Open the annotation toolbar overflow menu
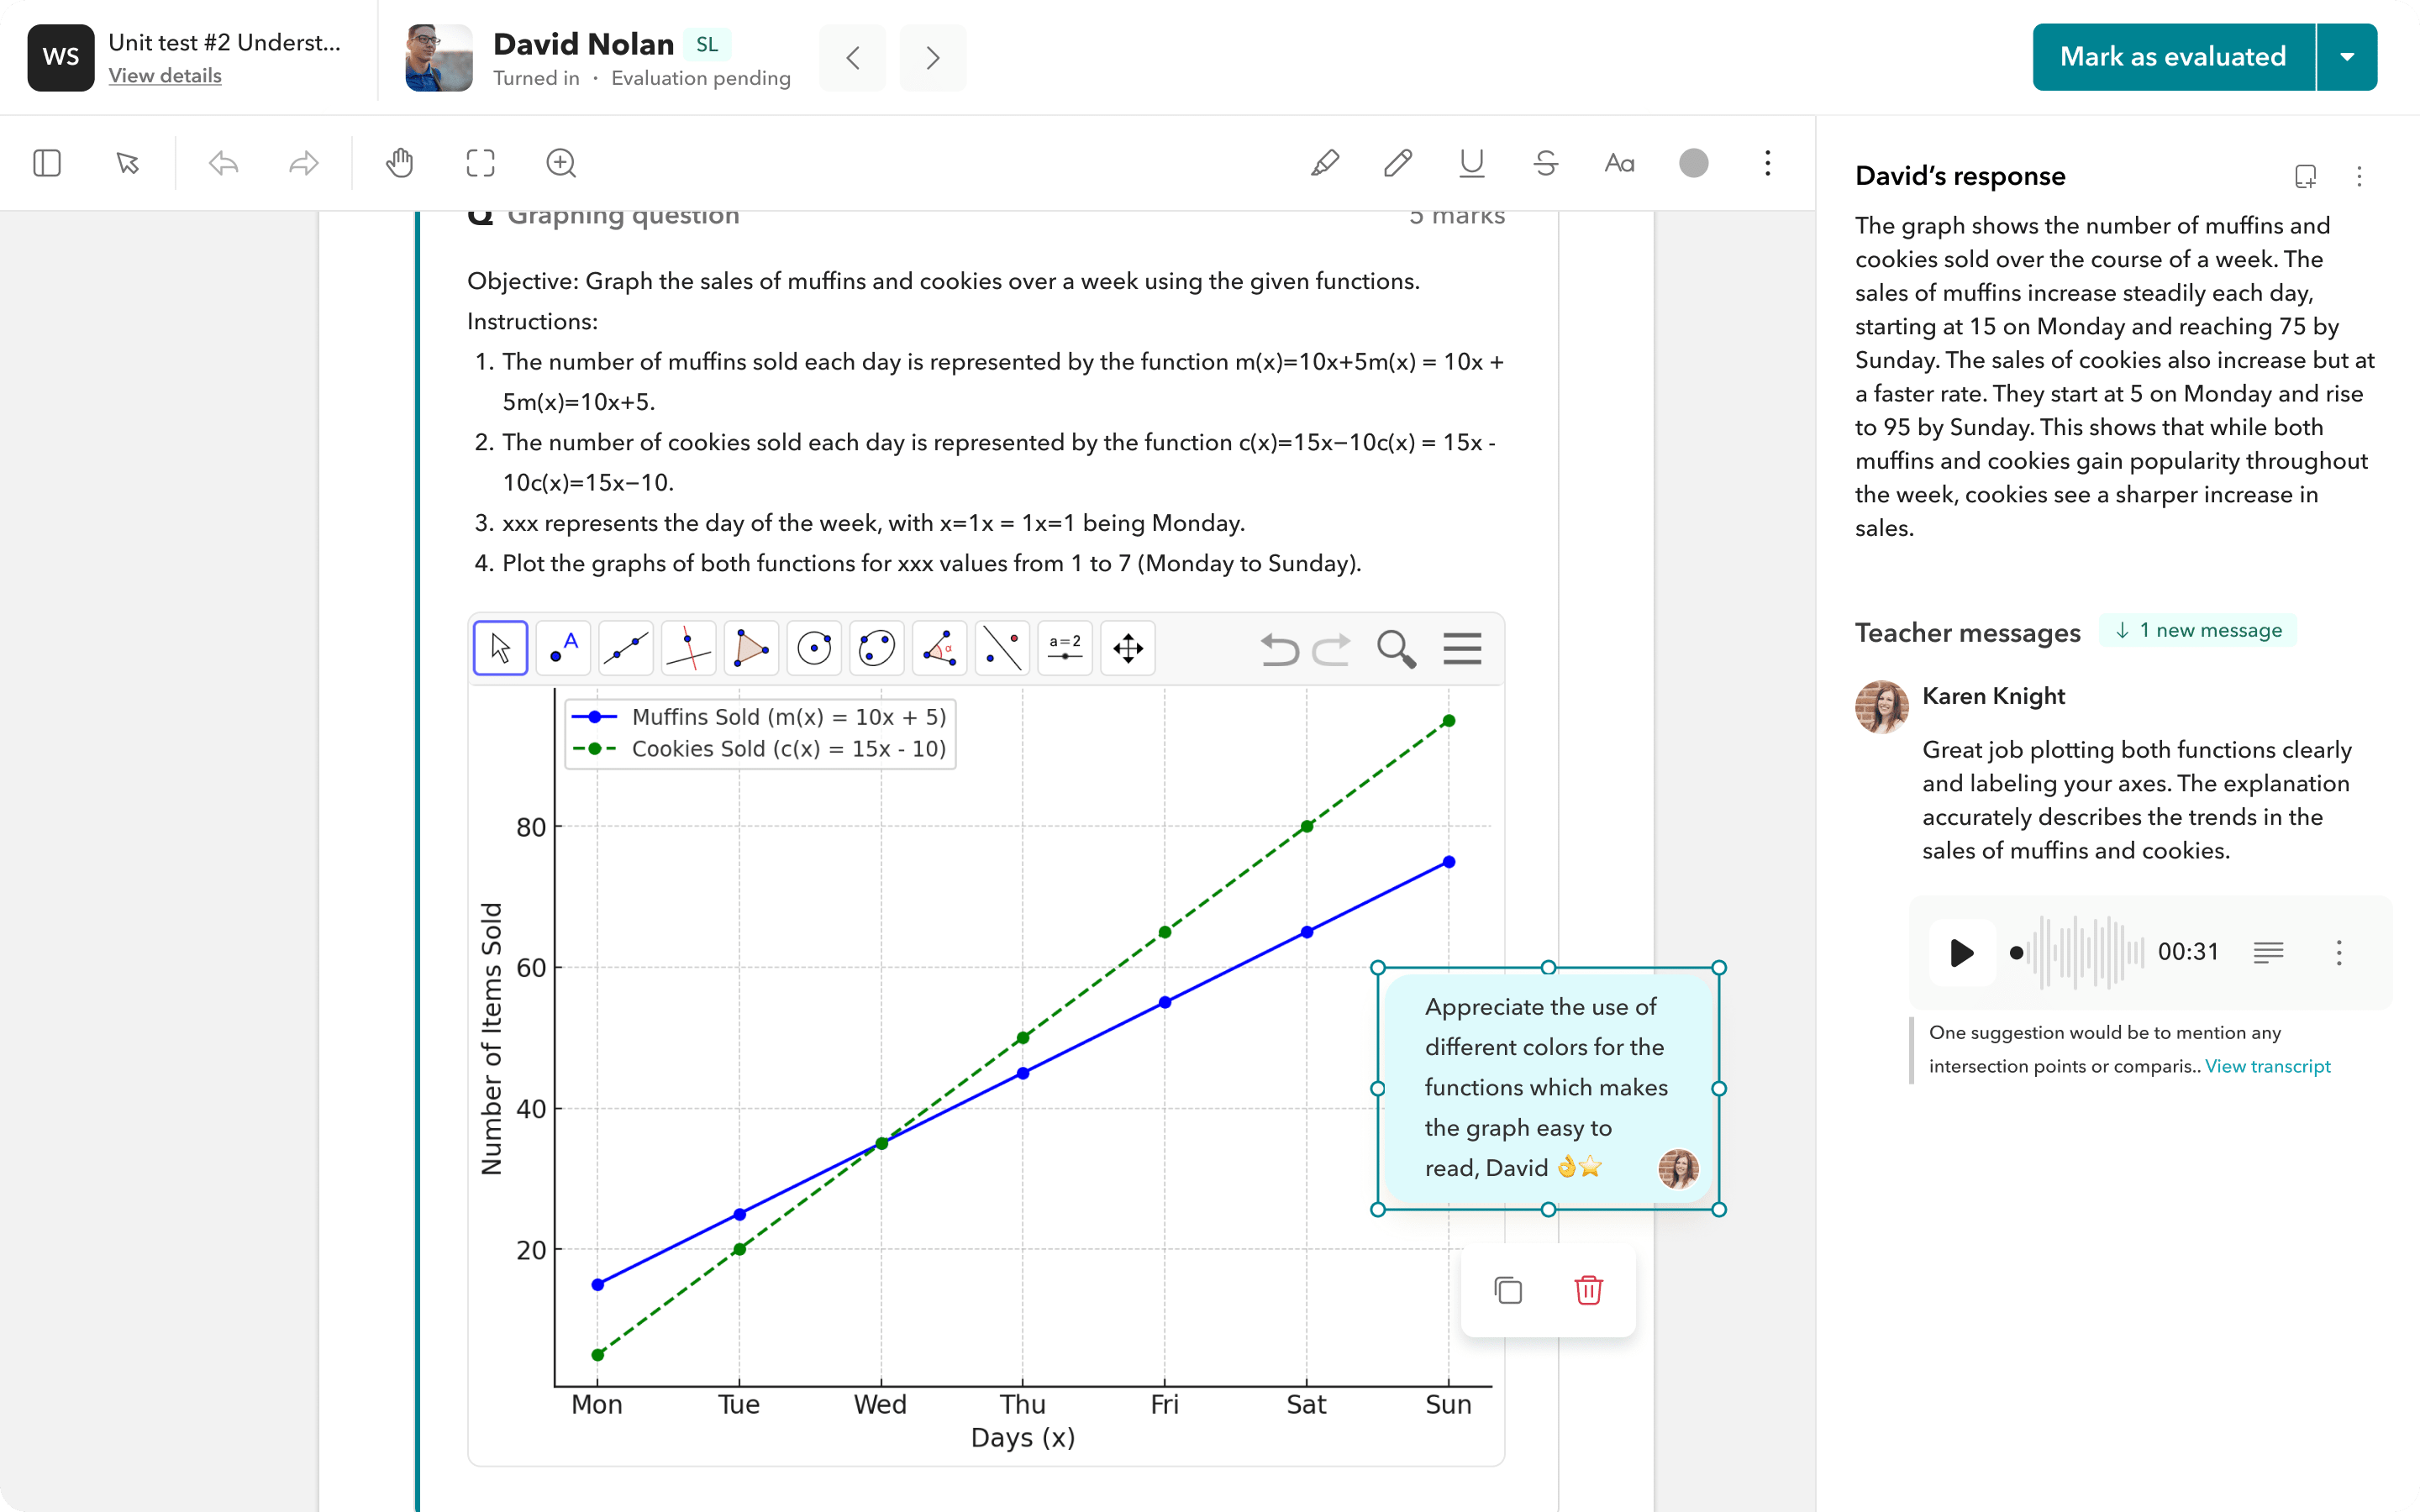Viewport: 2420px width, 1512px height. [1767, 163]
